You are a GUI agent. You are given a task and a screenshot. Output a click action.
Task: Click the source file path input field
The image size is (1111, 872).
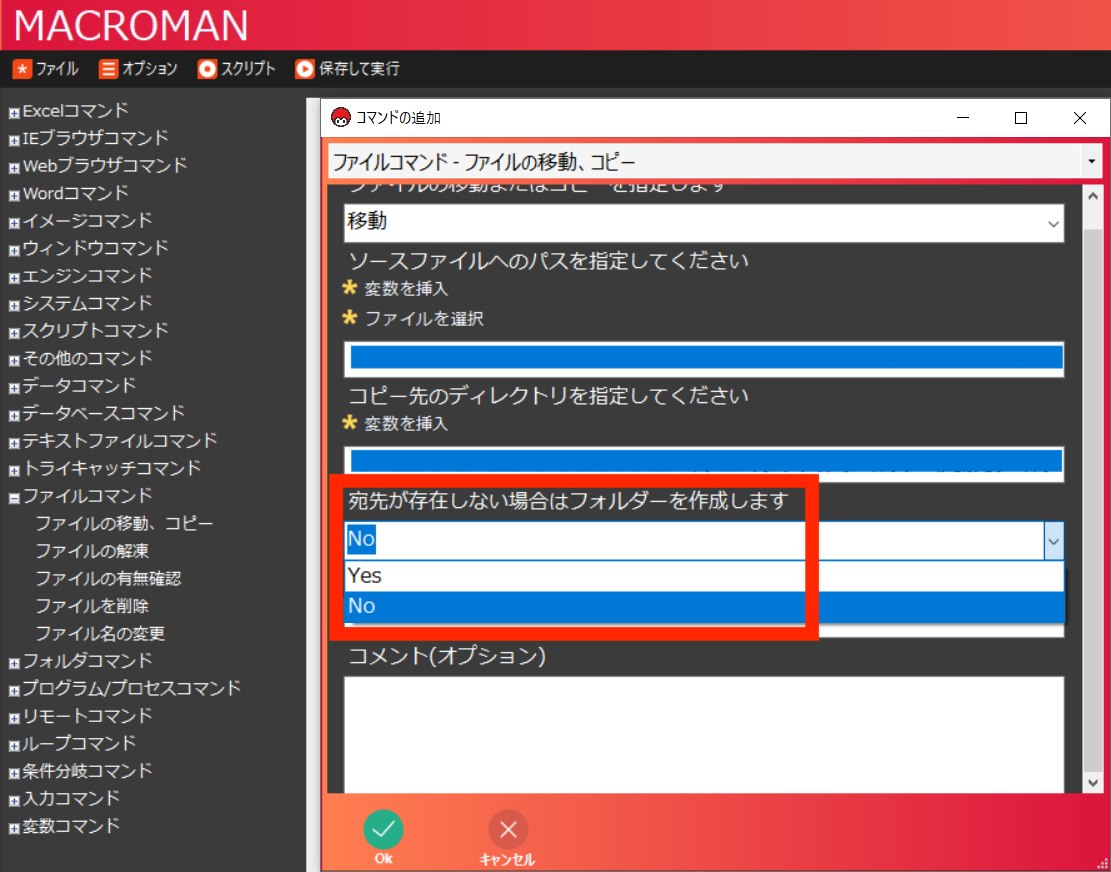coord(704,358)
